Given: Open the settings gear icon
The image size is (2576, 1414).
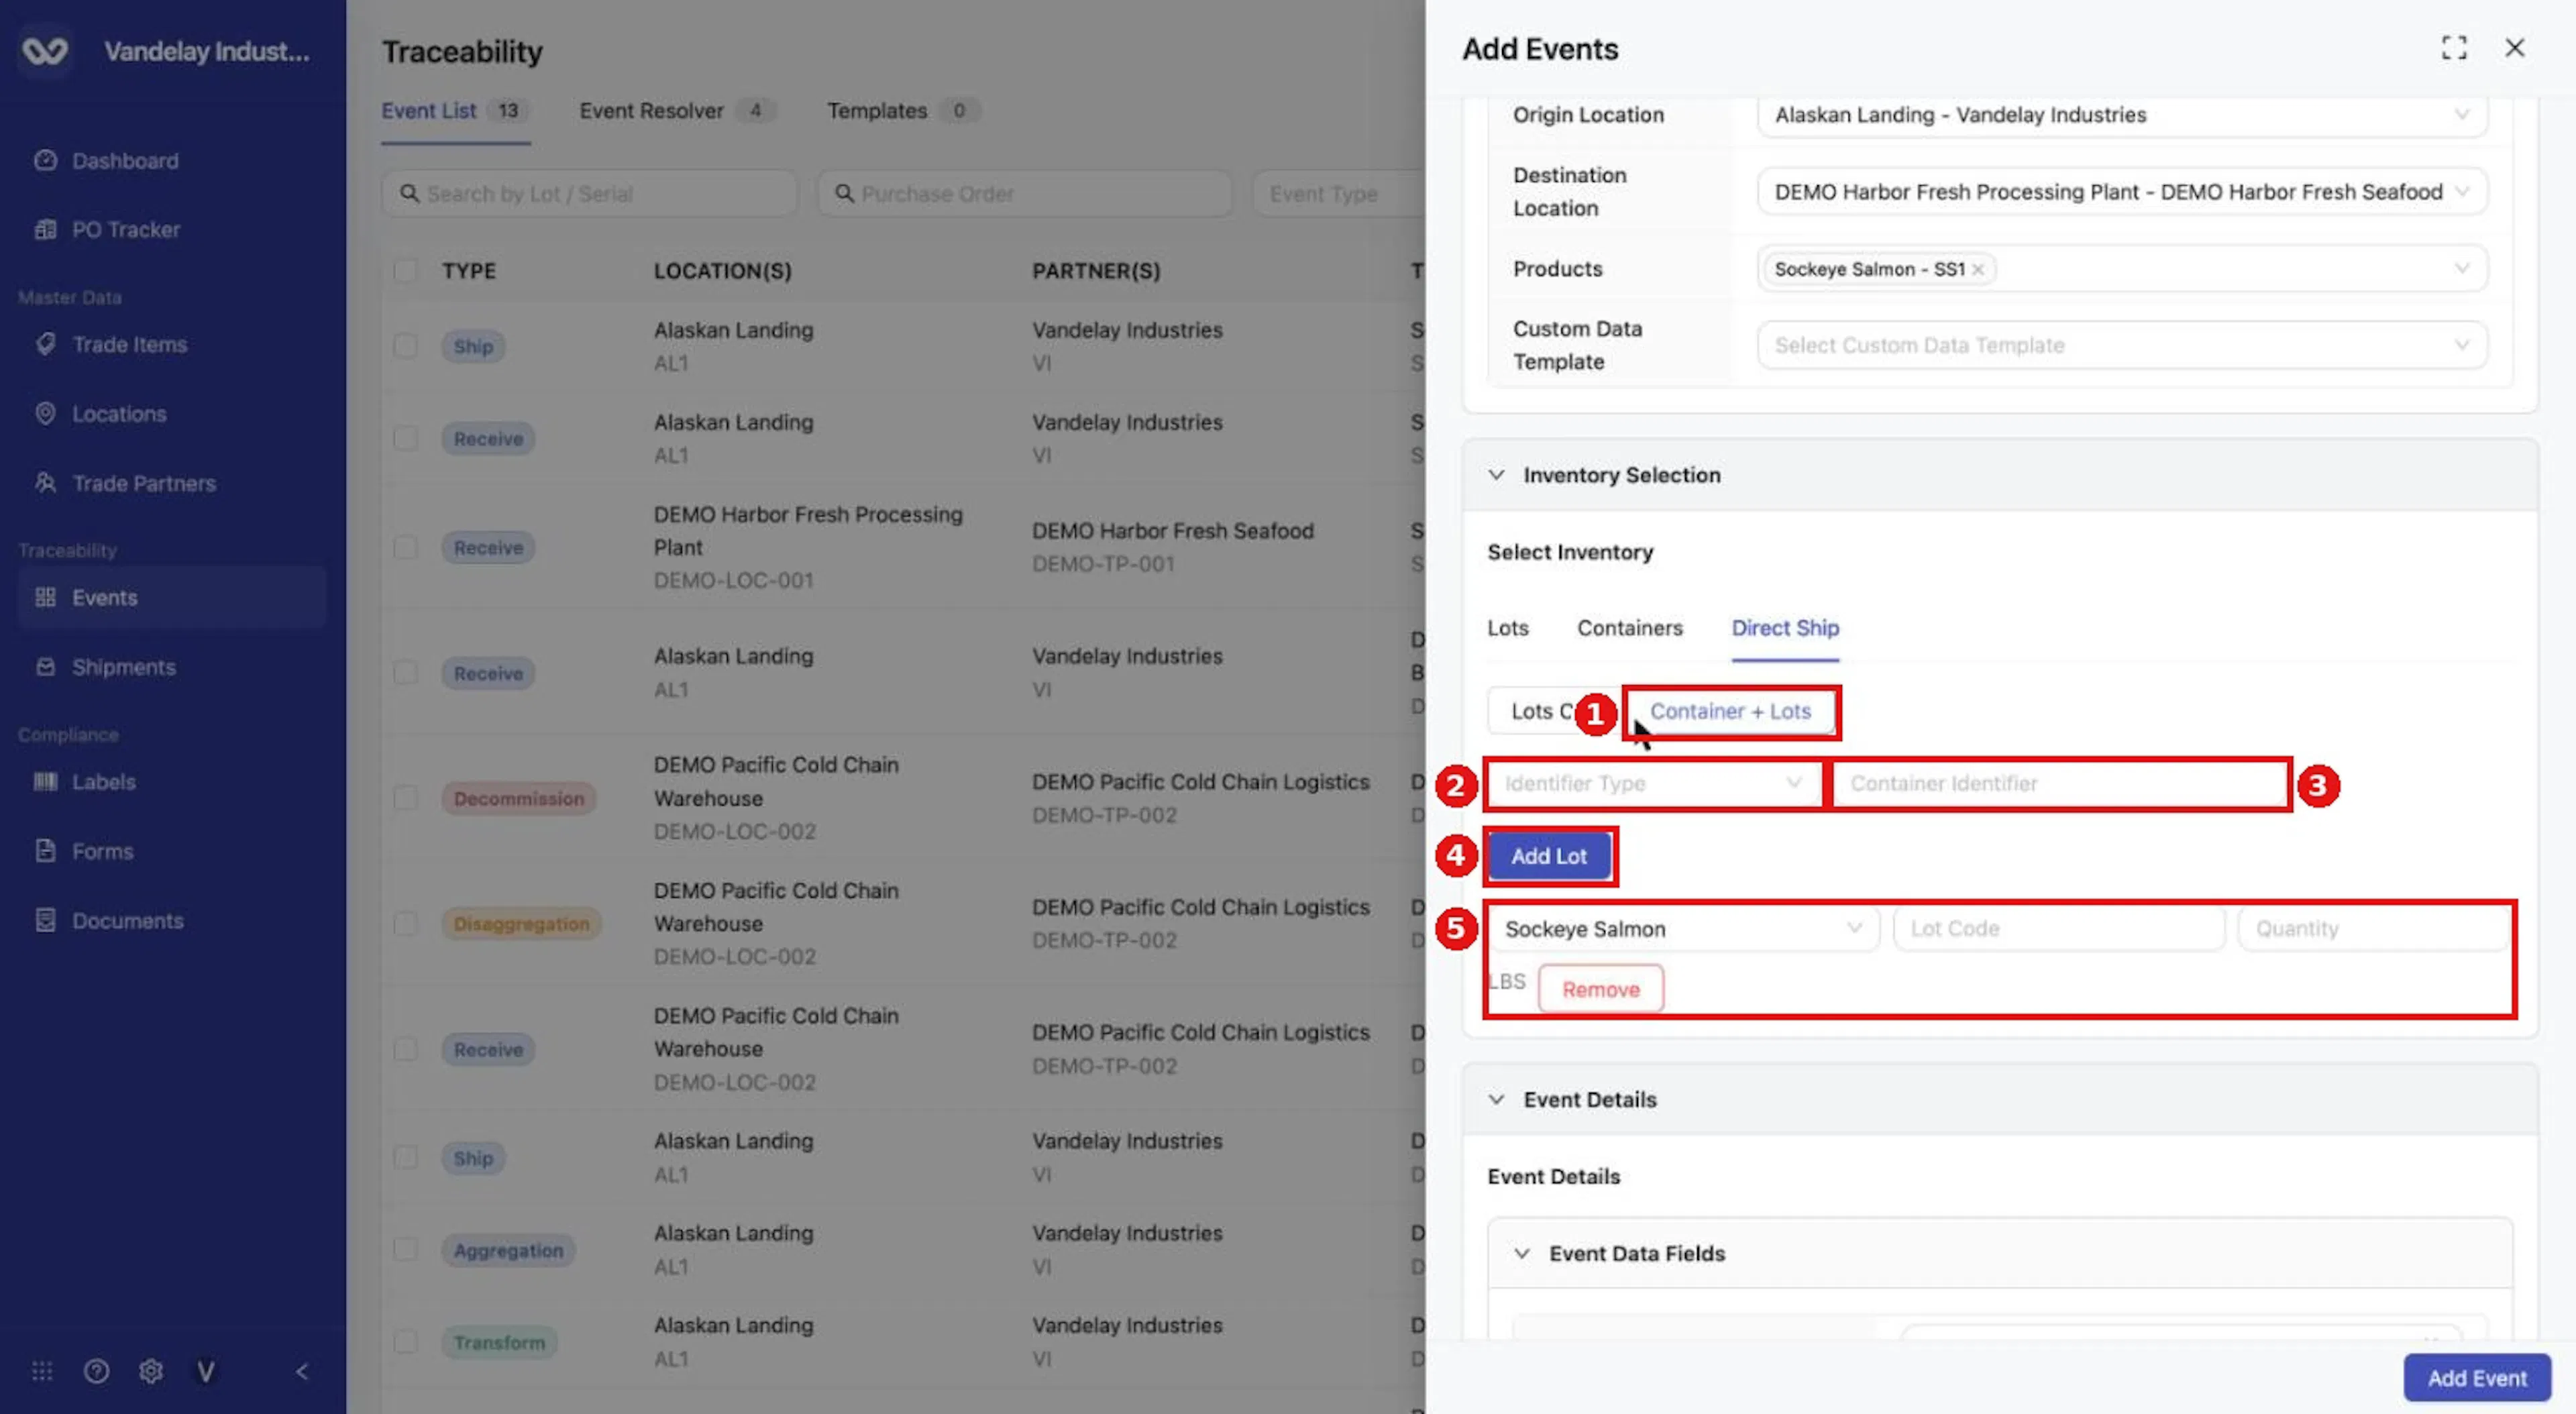Looking at the screenshot, I should click(151, 1371).
